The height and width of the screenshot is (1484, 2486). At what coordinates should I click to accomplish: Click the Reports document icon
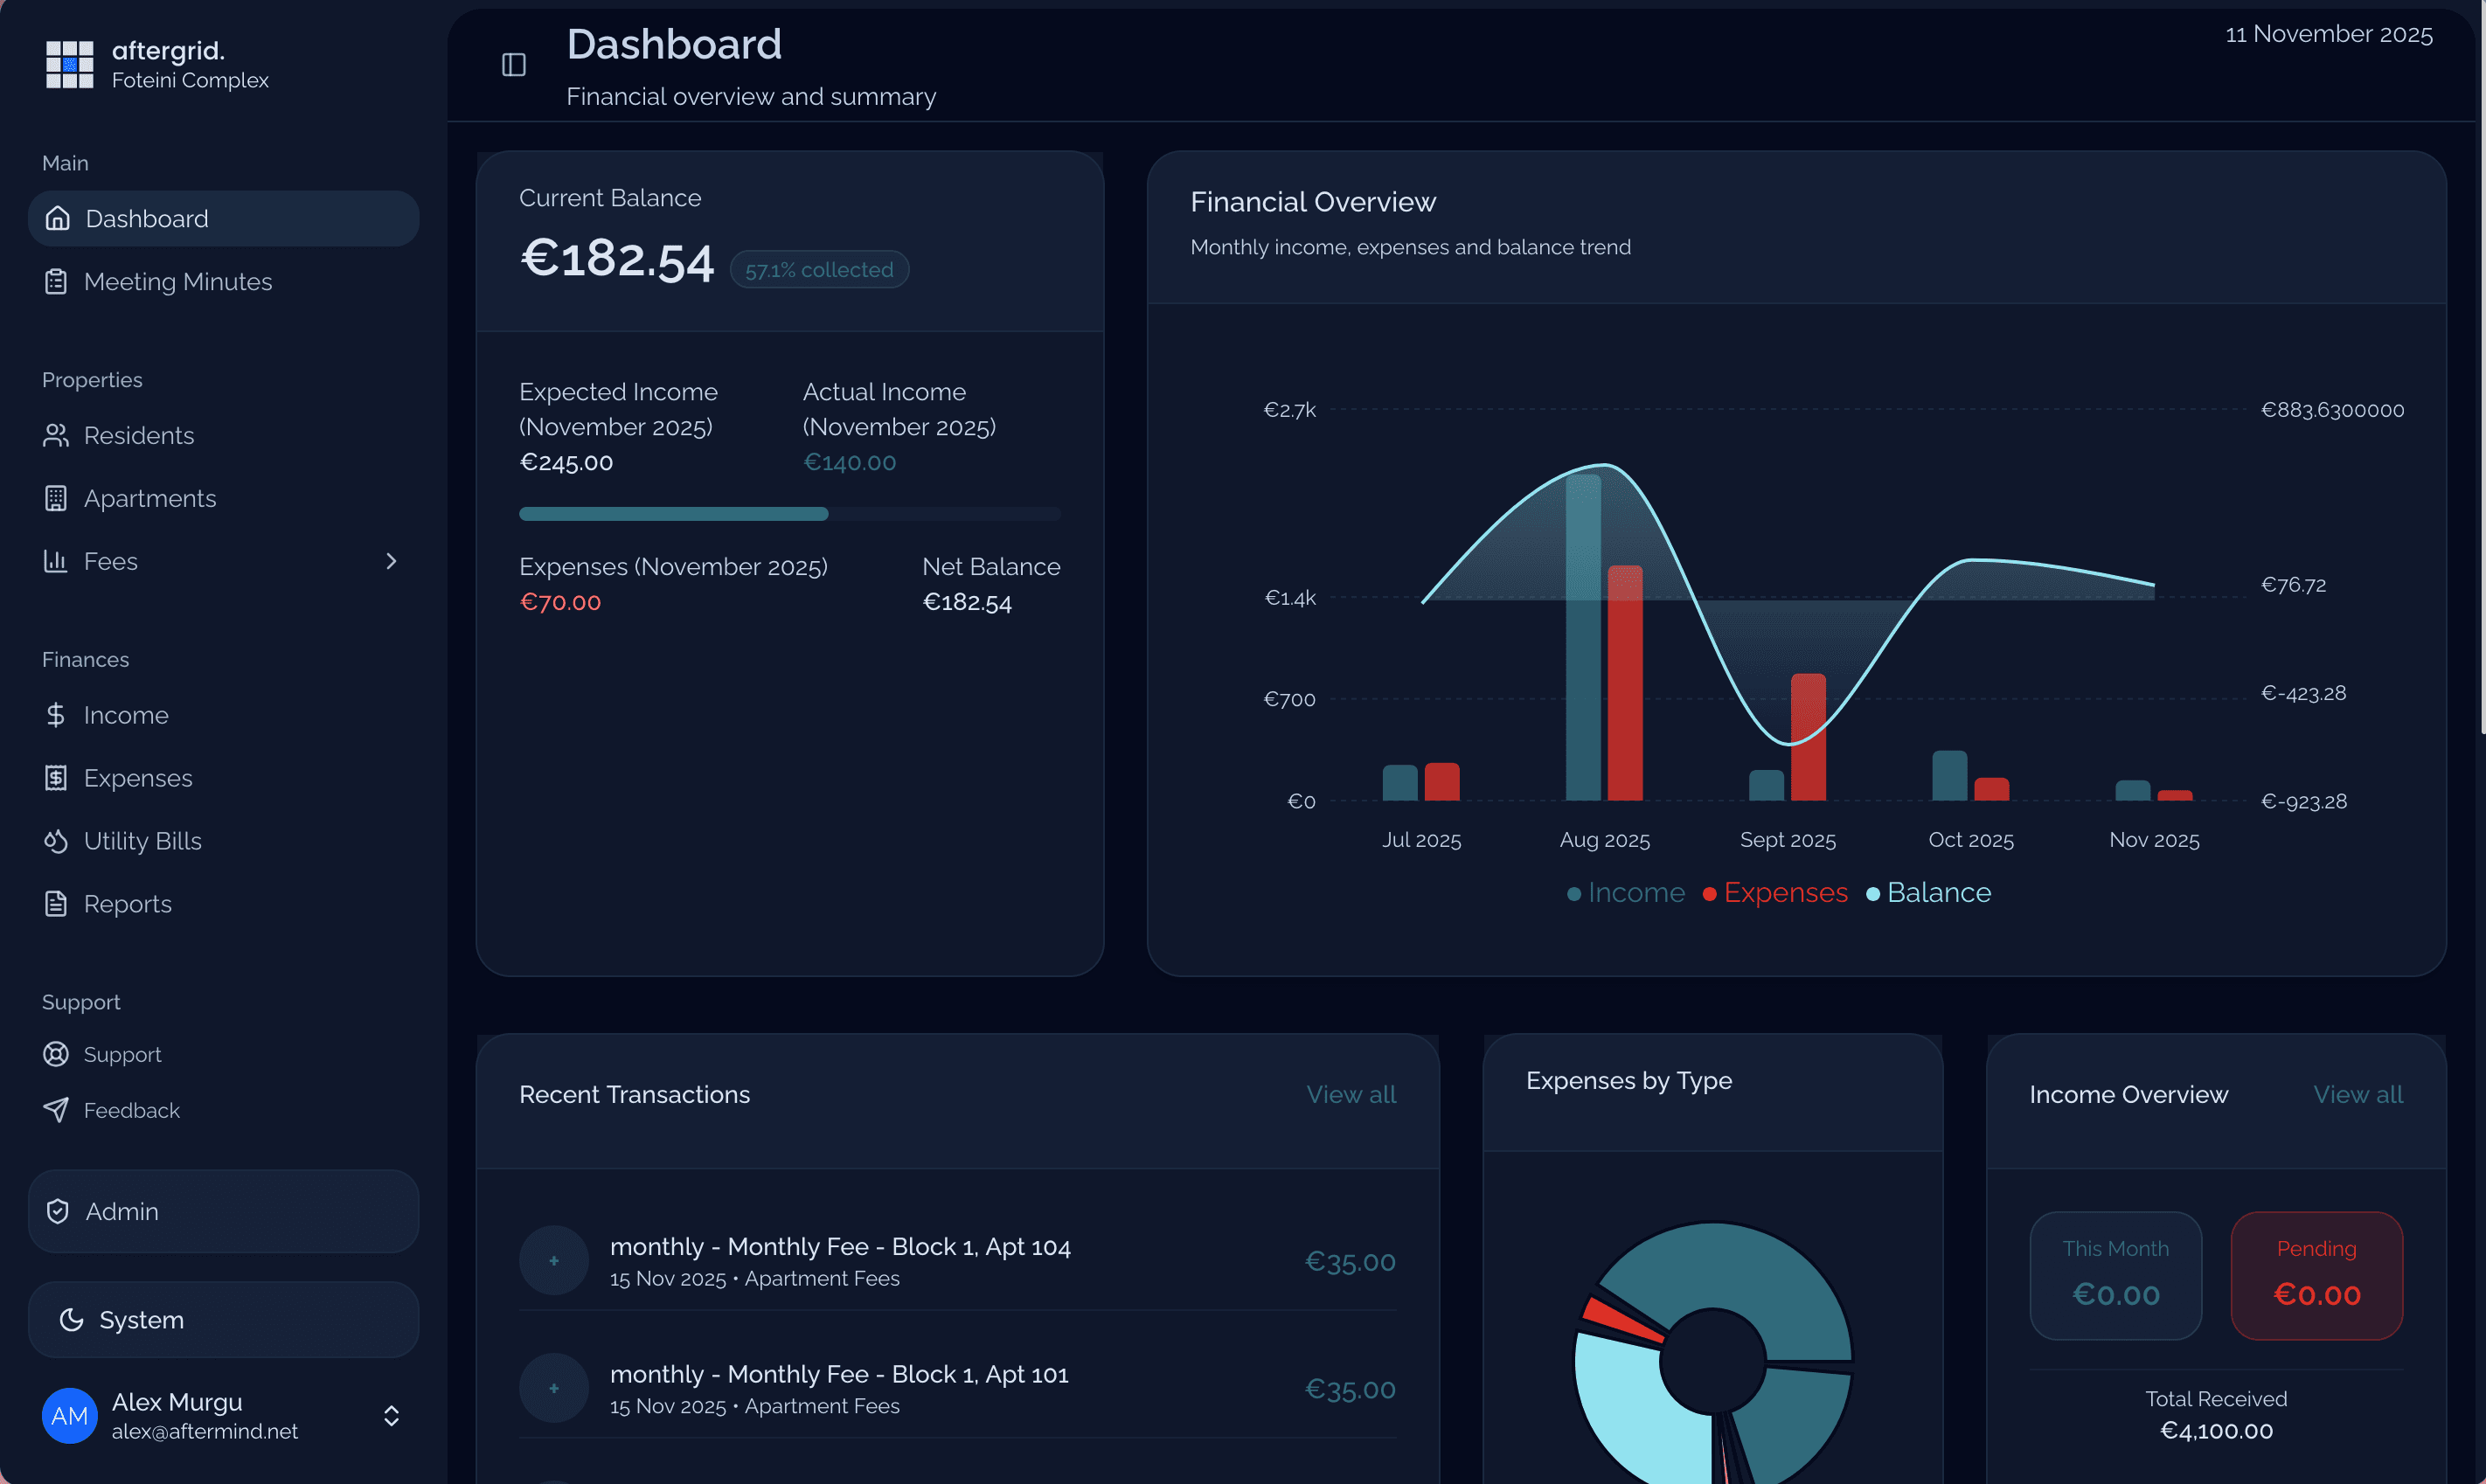click(57, 903)
